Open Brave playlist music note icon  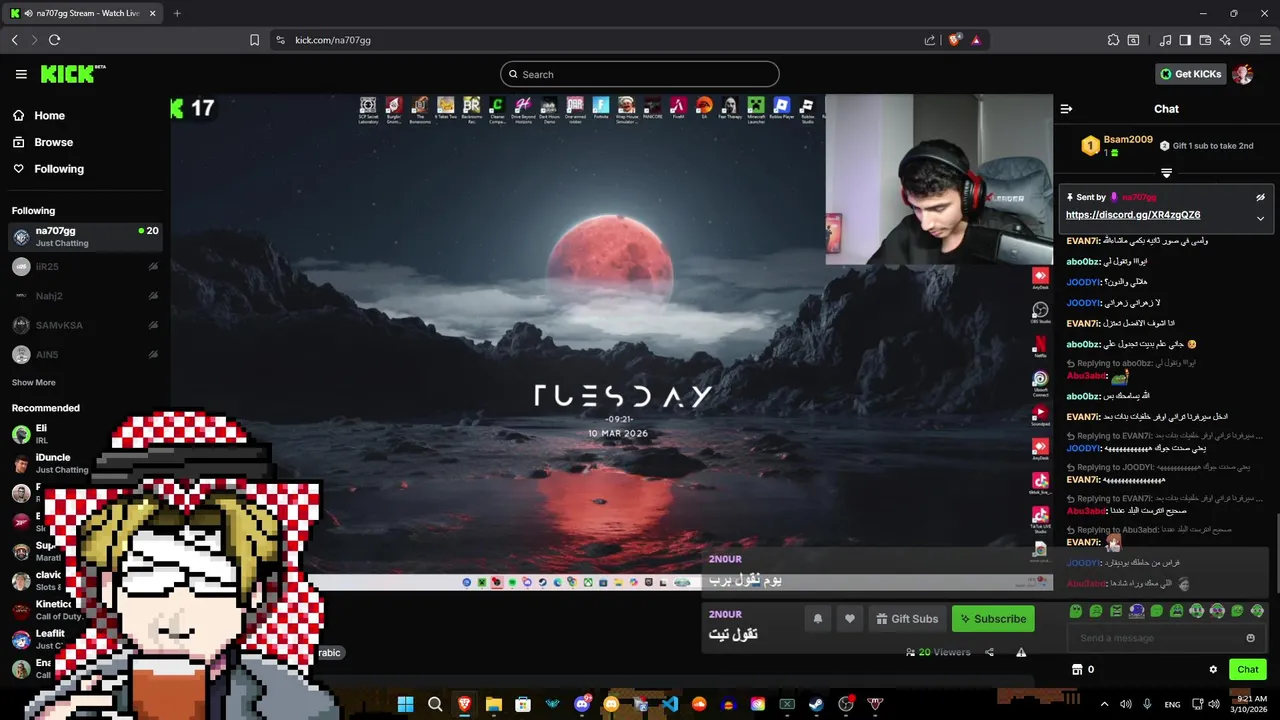(1165, 40)
